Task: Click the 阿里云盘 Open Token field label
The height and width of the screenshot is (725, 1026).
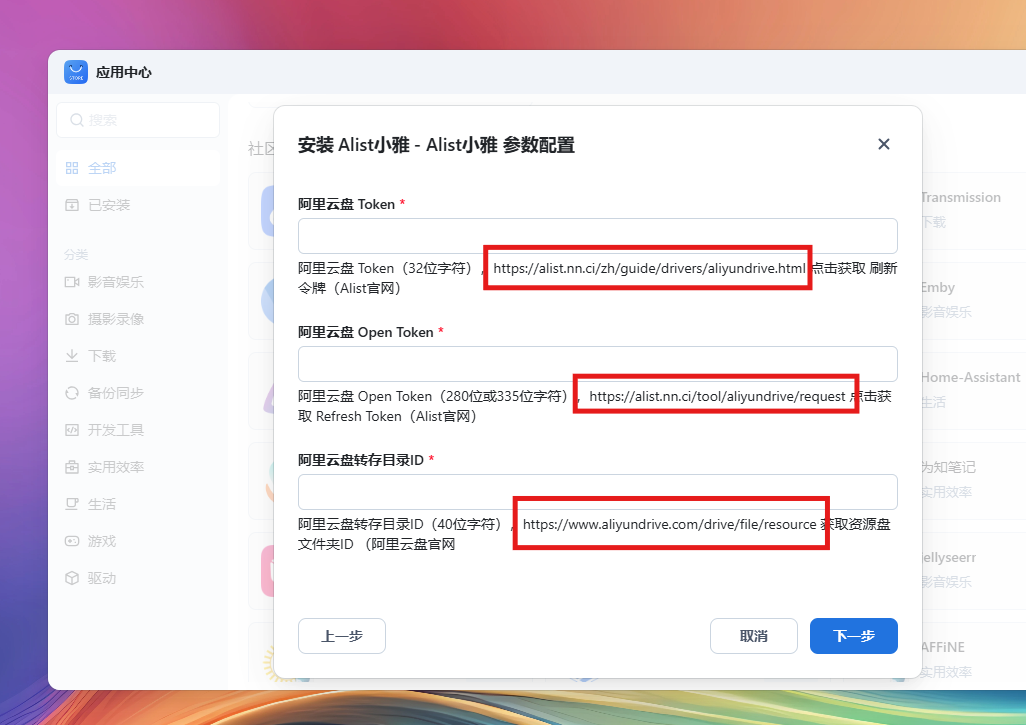Action: point(366,332)
